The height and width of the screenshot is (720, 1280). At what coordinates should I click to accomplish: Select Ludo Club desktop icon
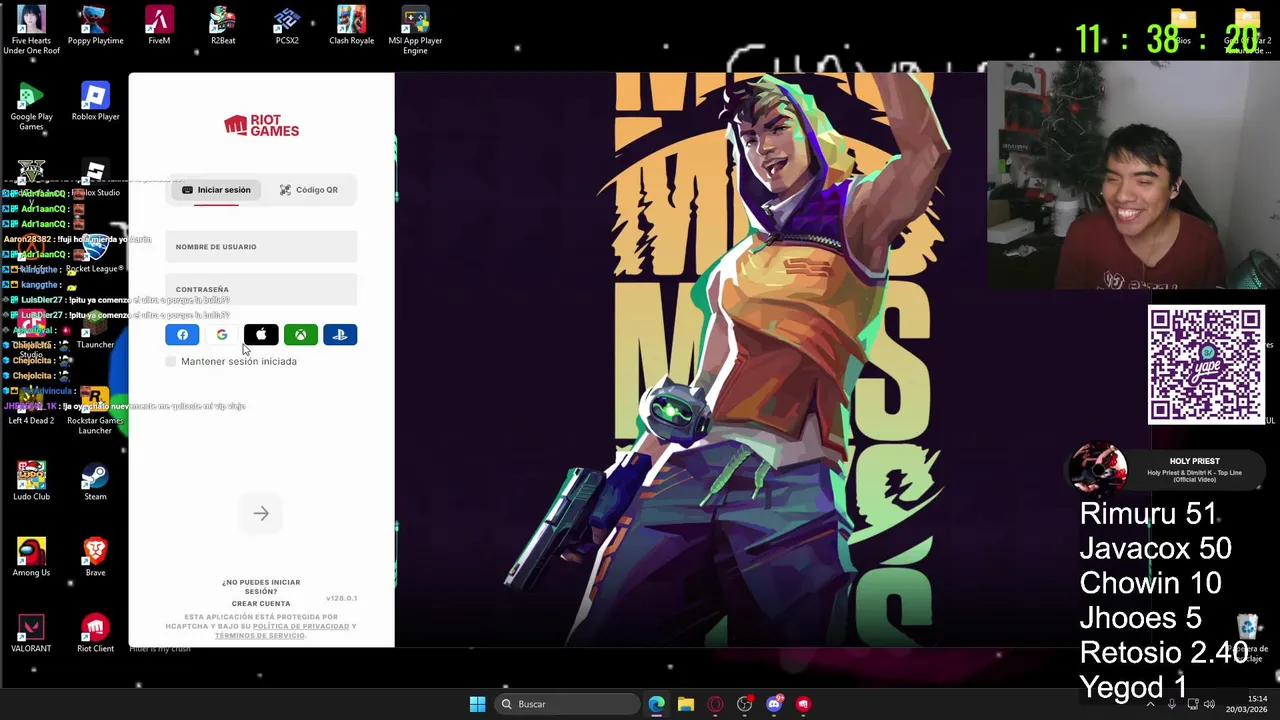tap(31, 482)
